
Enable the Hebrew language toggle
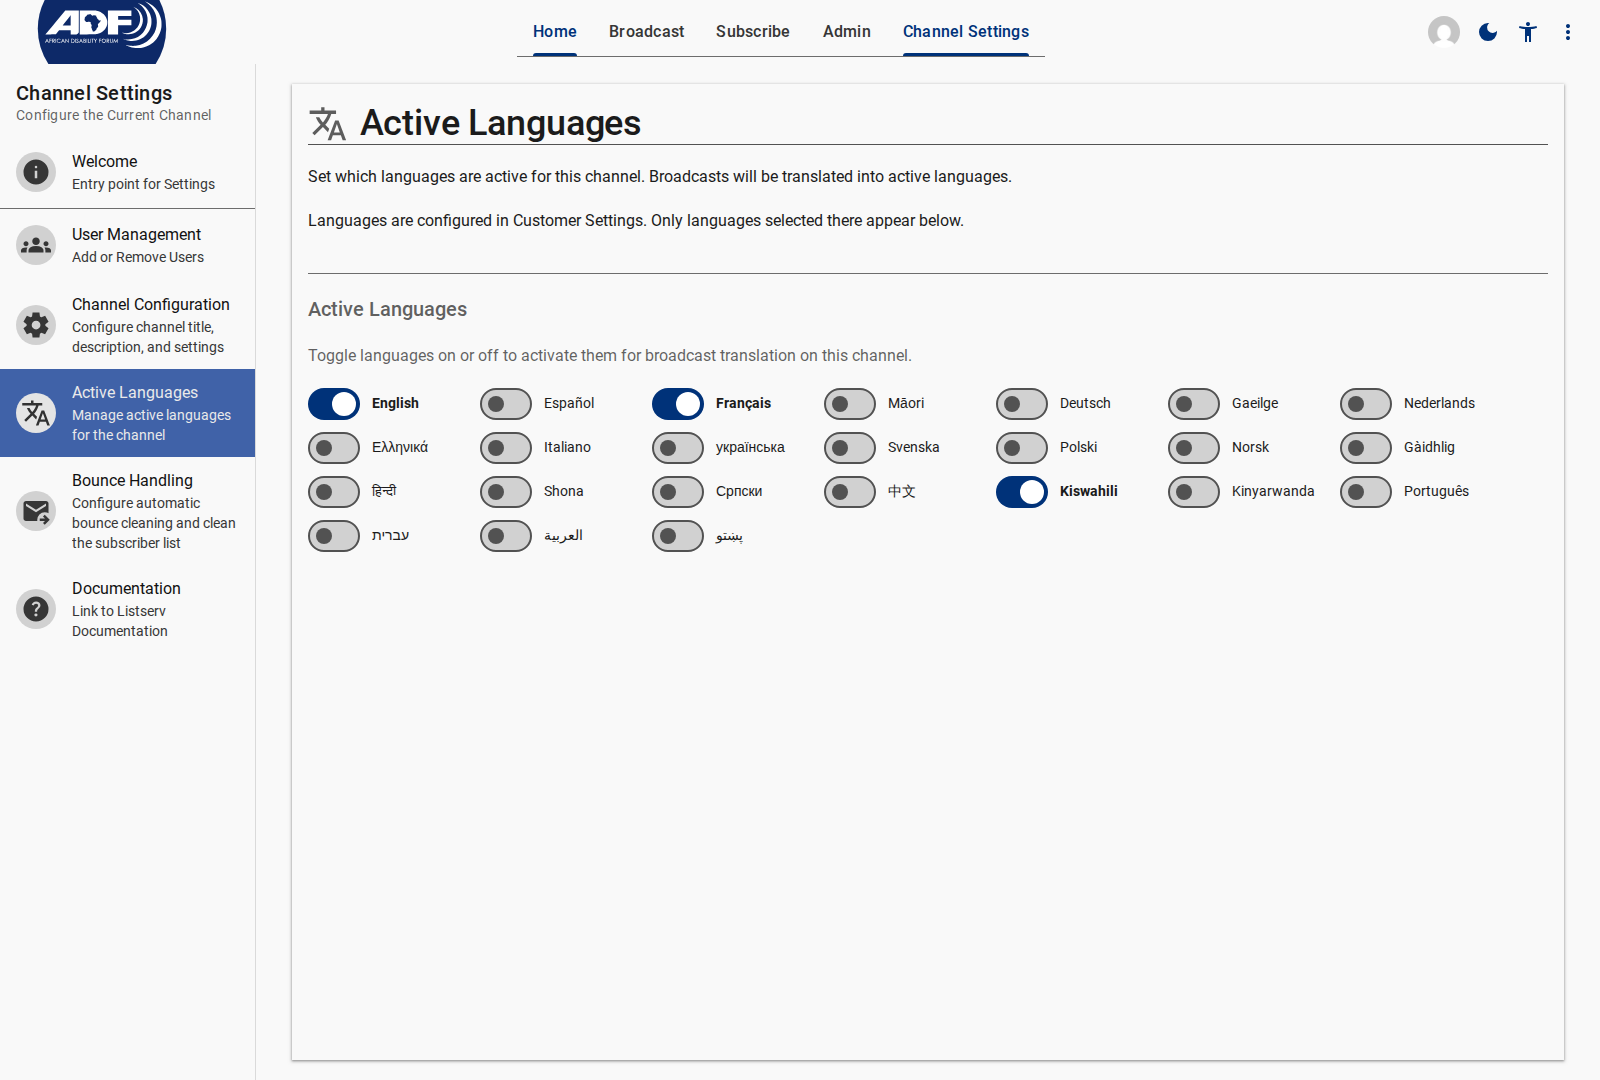pos(334,536)
